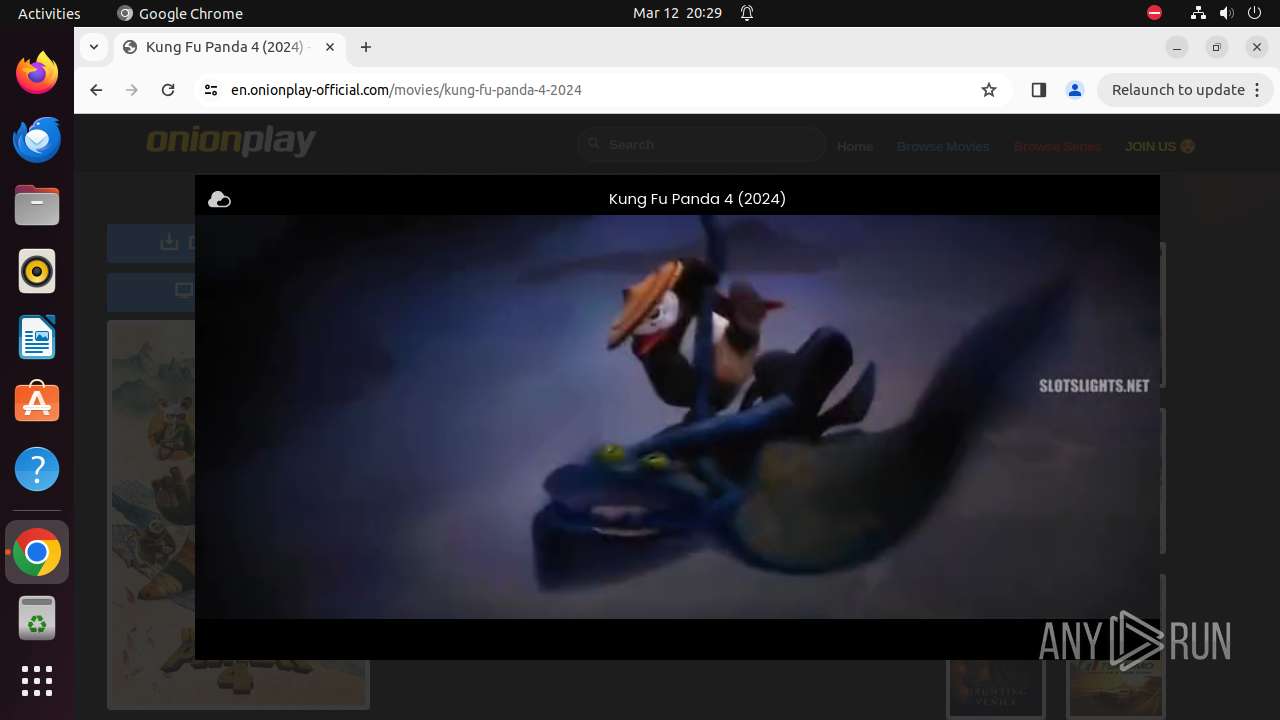
Task: Open a new browser tab
Action: click(366, 47)
